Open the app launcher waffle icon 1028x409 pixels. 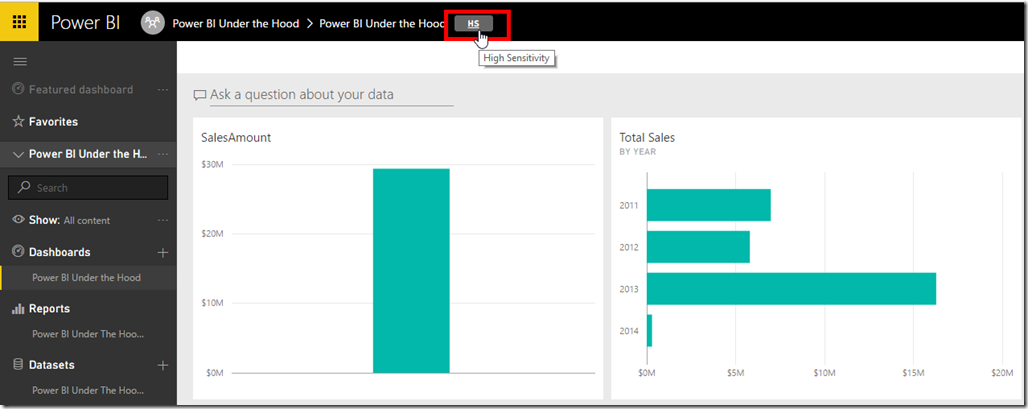click(20, 22)
